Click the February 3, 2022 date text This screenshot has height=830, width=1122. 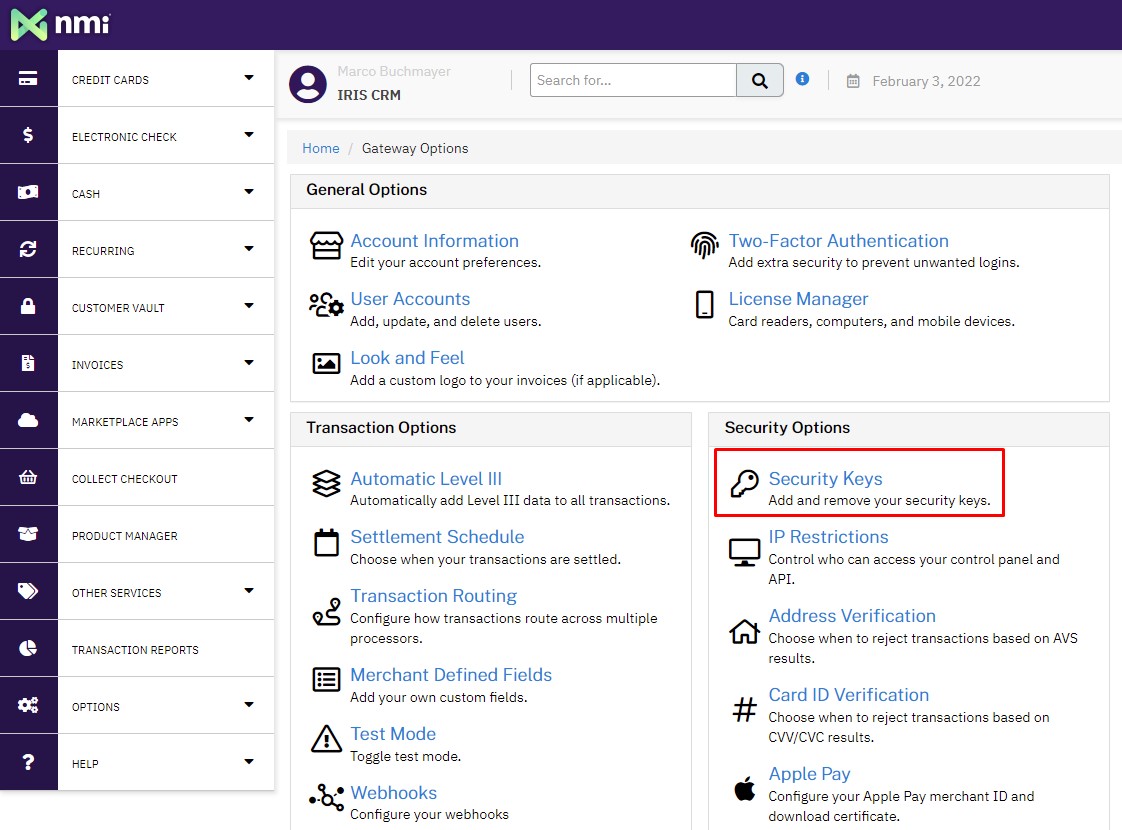pyautogui.click(x=926, y=81)
